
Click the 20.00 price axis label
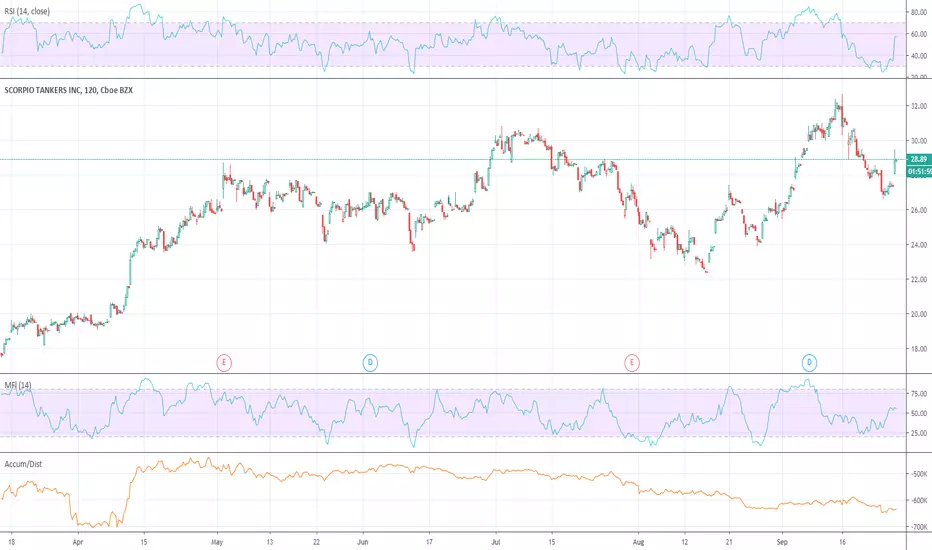pyautogui.click(x=919, y=315)
